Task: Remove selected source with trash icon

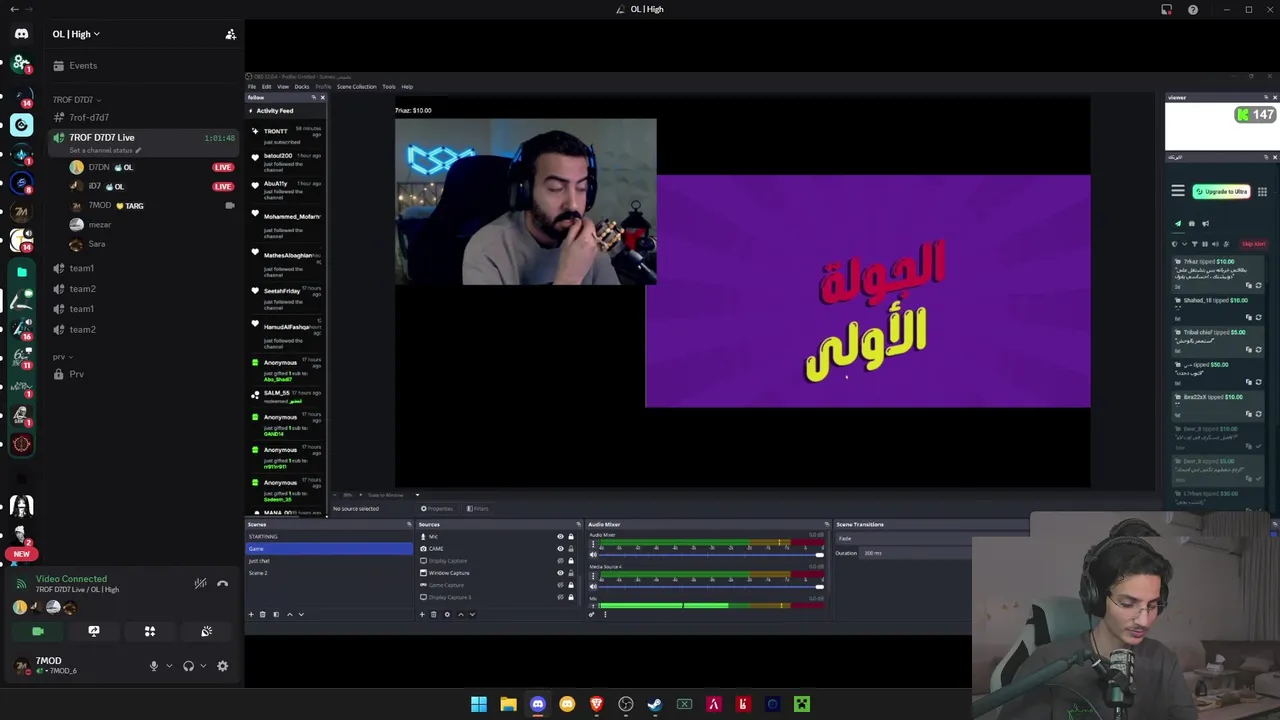Action: 434,614
